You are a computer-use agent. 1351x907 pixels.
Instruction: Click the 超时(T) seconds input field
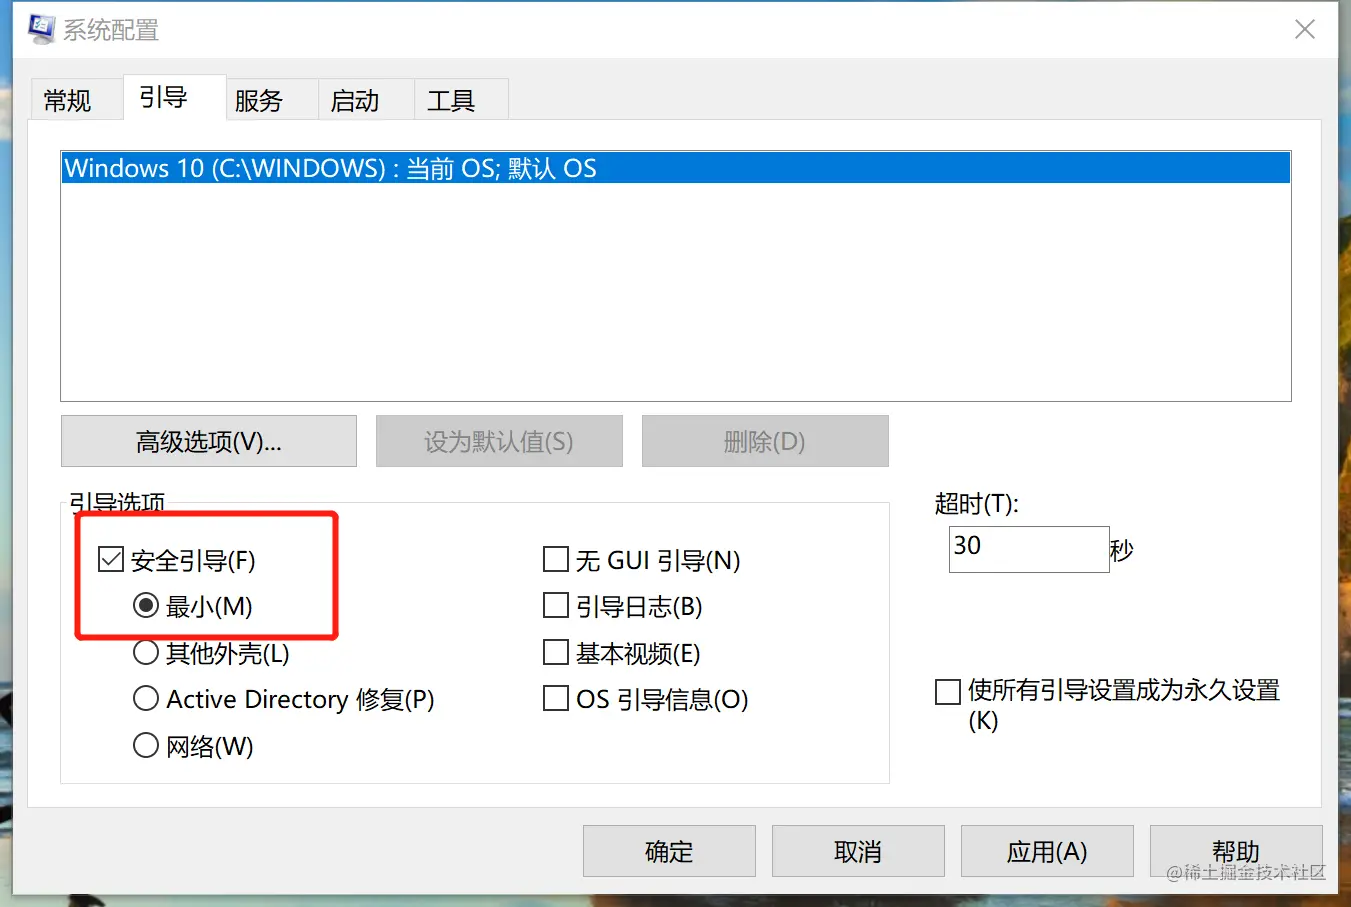(1029, 549)
